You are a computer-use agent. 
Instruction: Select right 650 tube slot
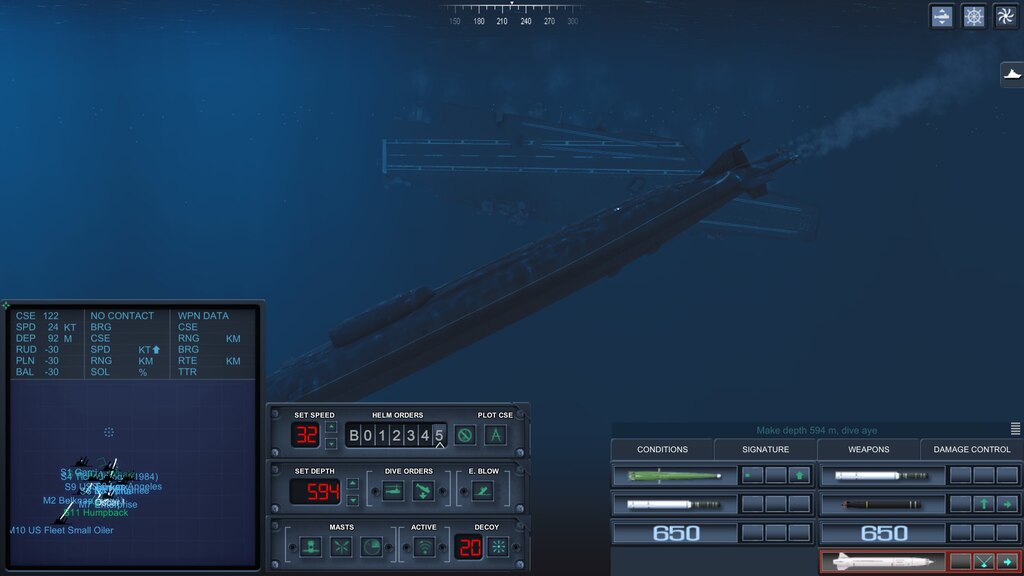click(882, 533)
